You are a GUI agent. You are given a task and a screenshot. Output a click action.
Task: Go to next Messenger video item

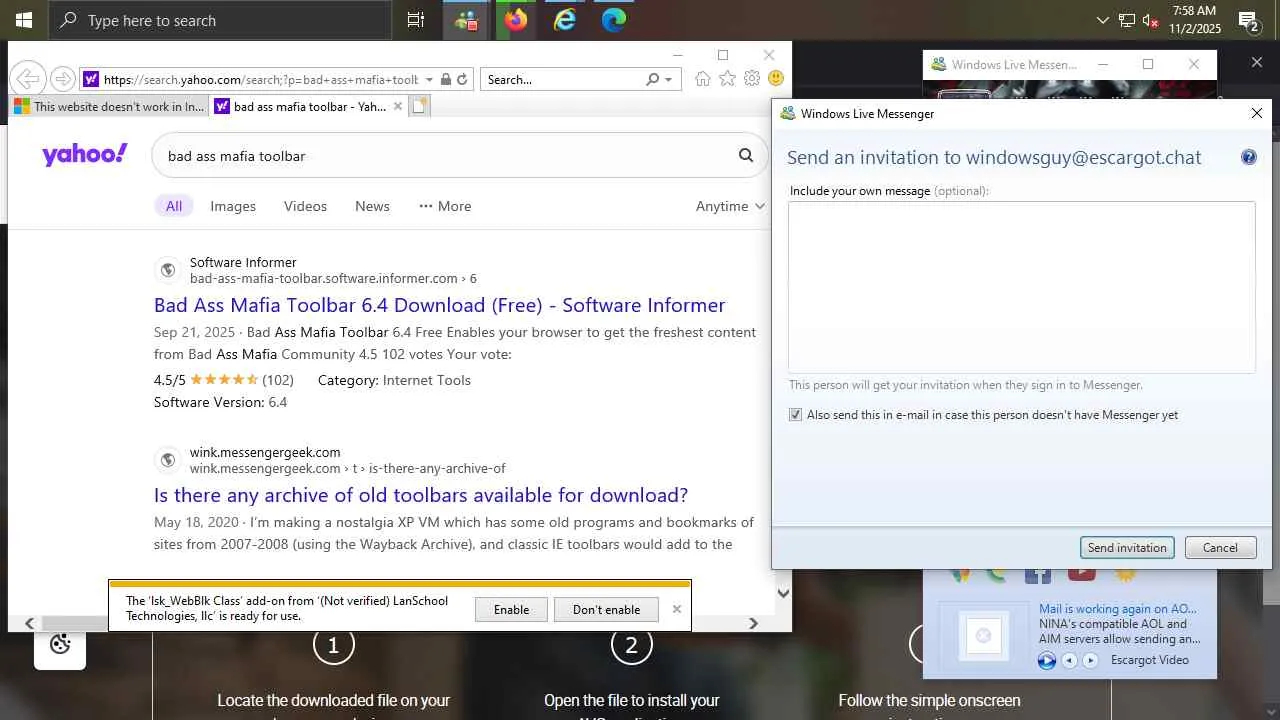(x=1090, y=660)
